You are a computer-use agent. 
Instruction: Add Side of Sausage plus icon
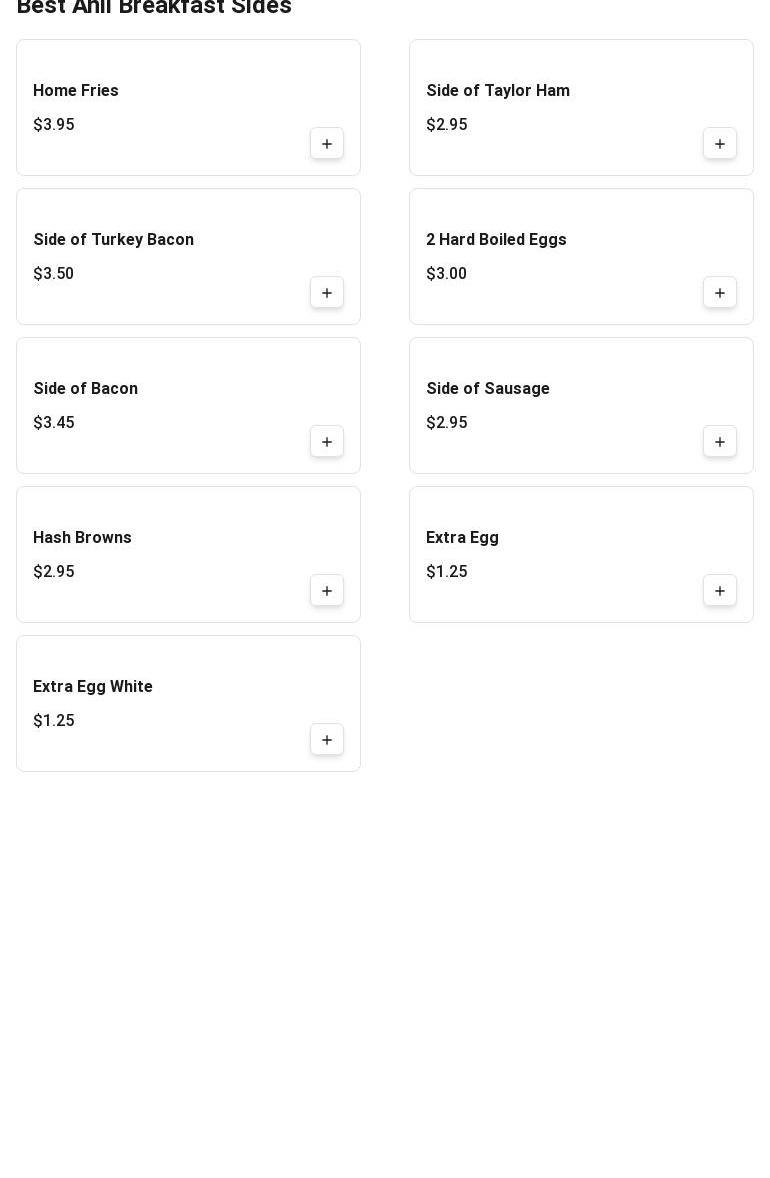coord(720,442)
